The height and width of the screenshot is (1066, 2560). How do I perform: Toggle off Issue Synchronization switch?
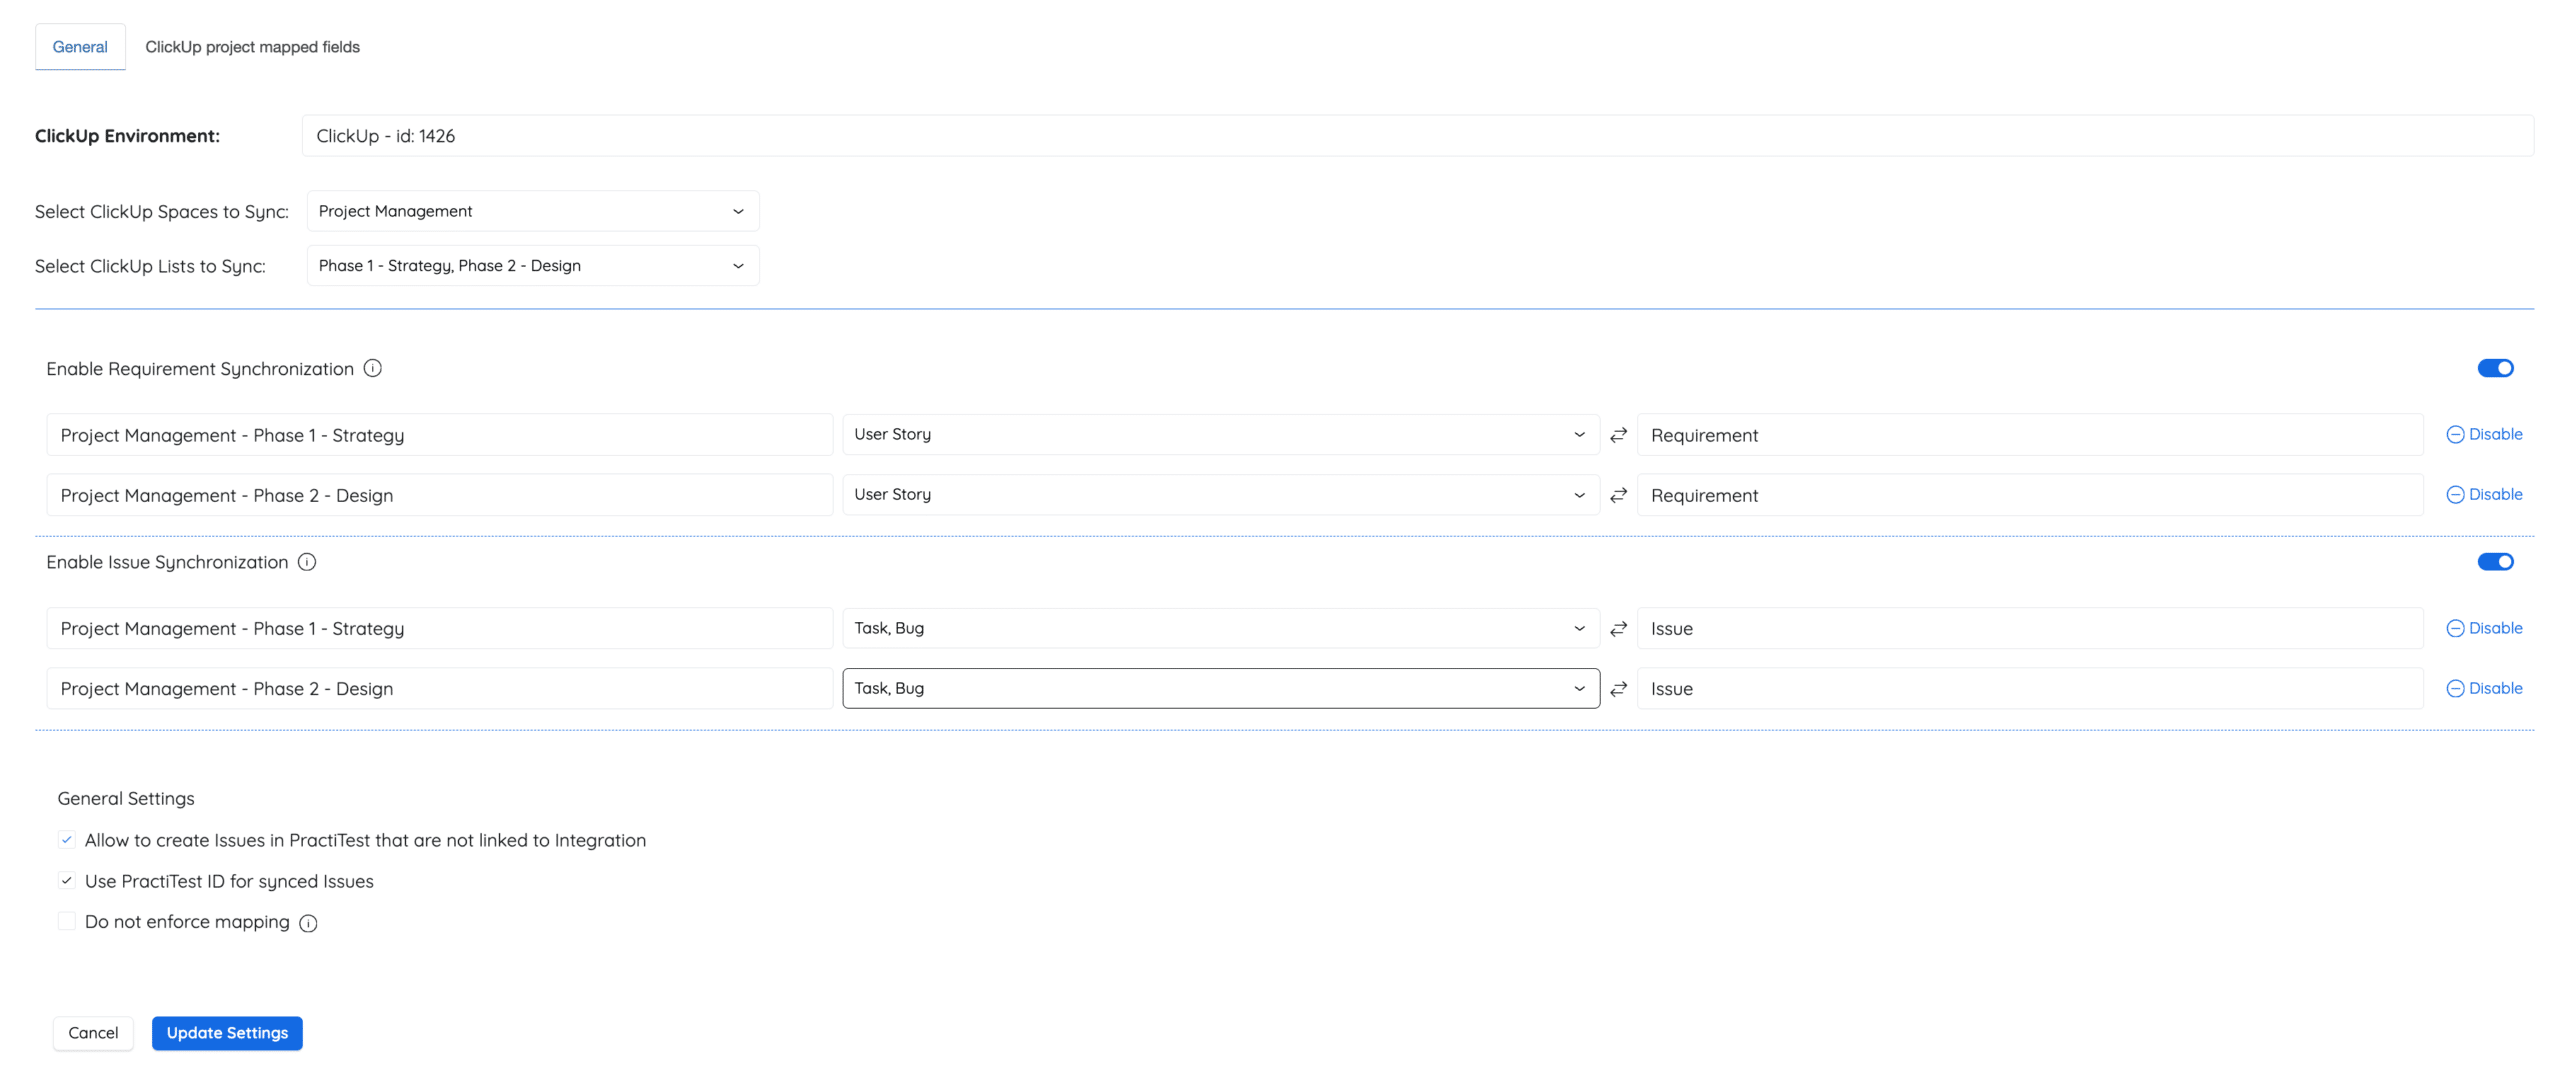[2494, 562]
